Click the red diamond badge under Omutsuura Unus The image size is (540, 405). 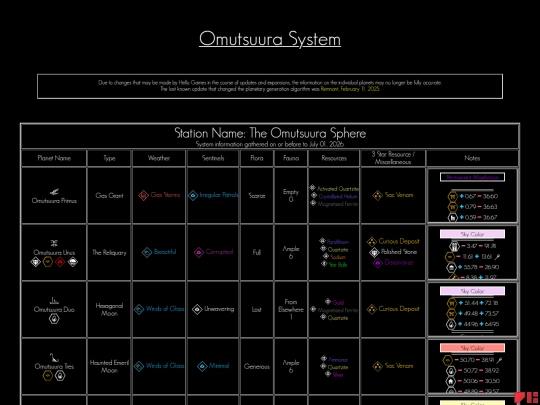pyautogui.click(x=60, y=262)
